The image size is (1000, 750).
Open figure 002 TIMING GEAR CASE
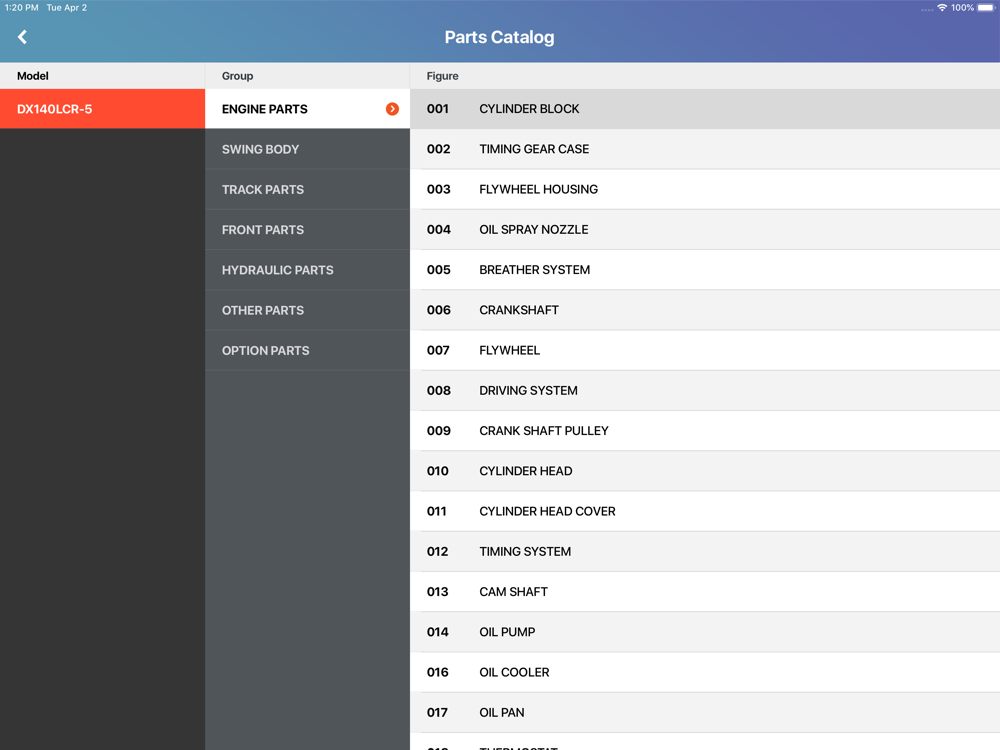coord(705,149)
